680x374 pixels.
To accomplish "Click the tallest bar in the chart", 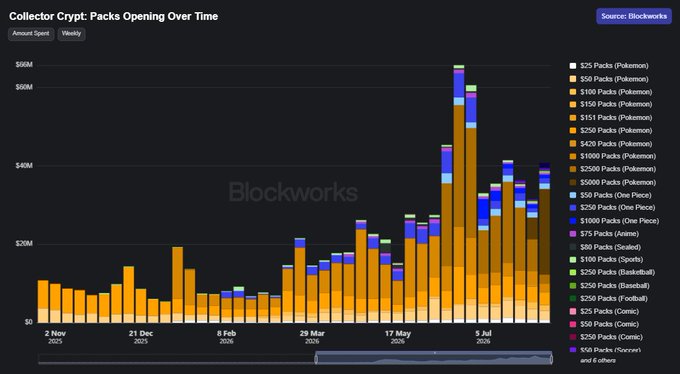I will 459,194.
